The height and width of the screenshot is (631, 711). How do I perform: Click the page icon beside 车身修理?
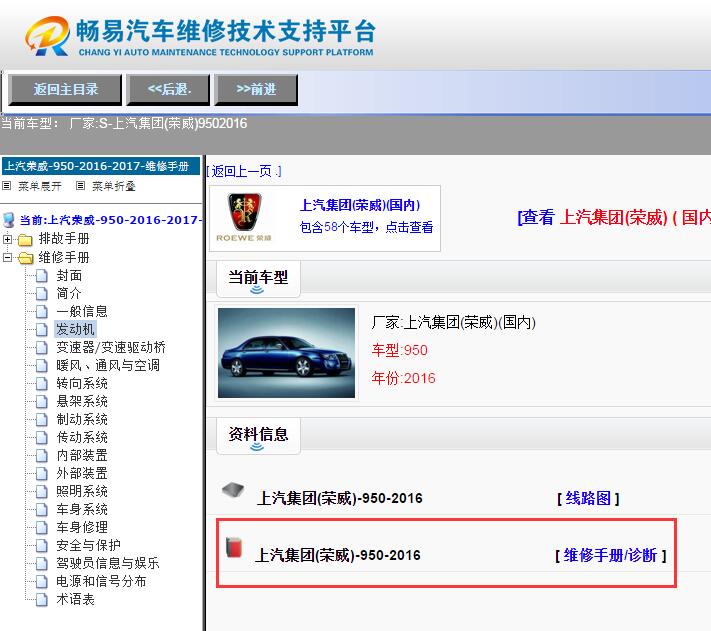42,527
